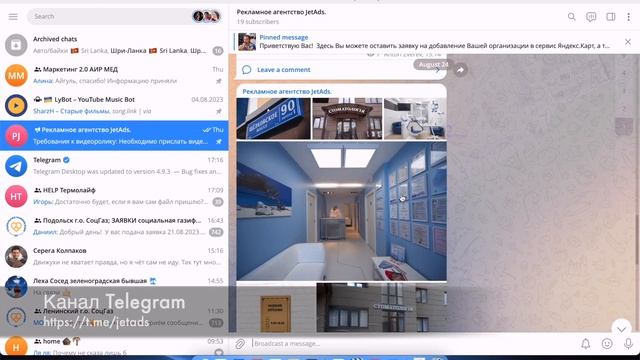This screenshot has width=640, height=360.
Task: Click Leave a comment link
Action: [x=284, y=70]
